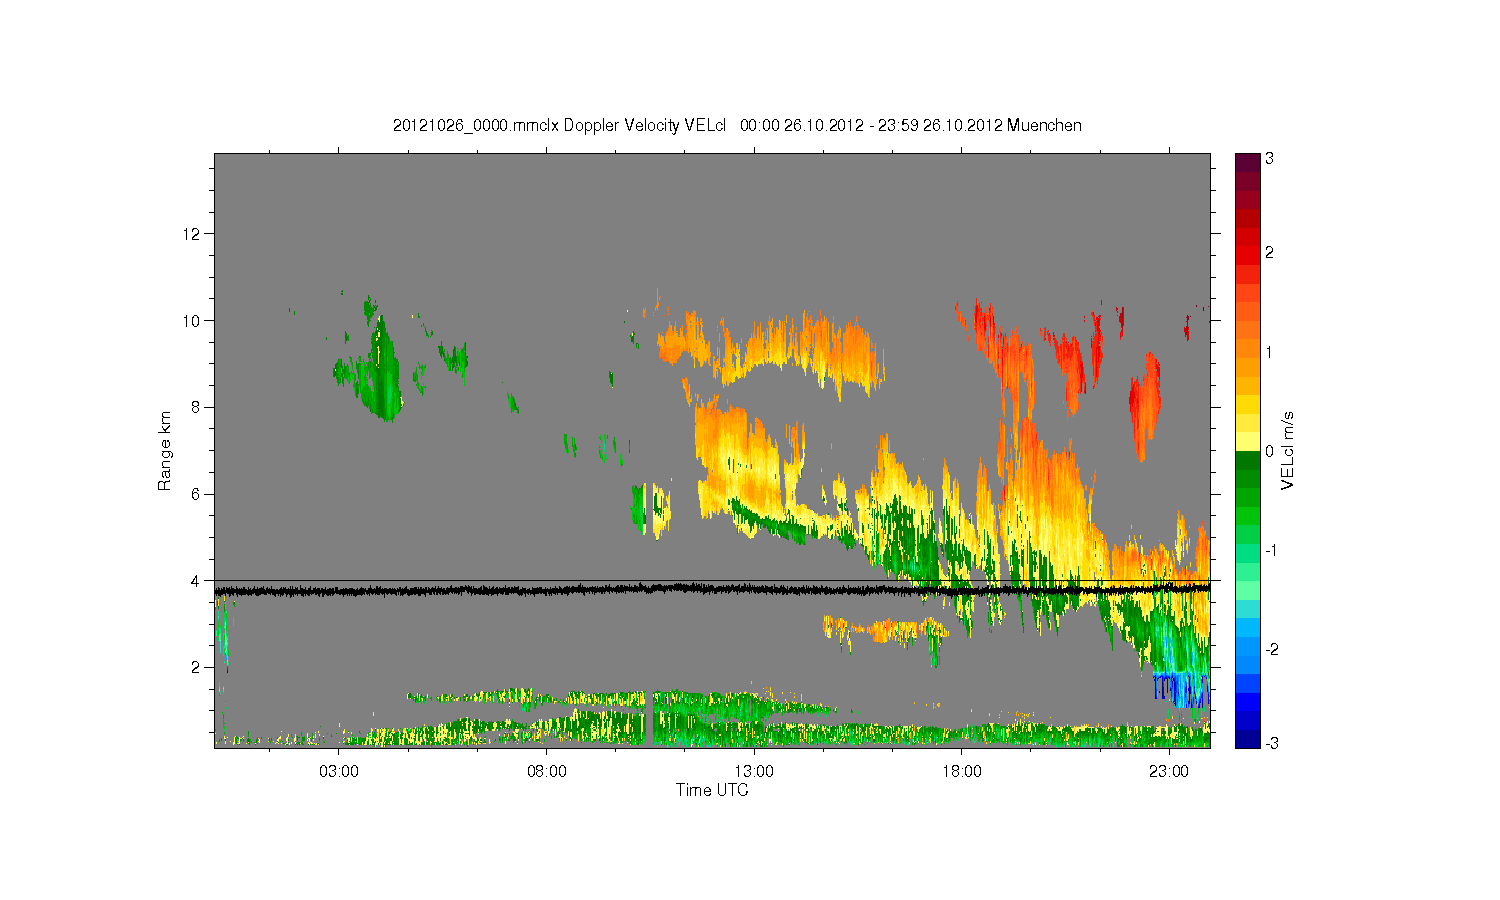This screenshot has width=1500, height=900.
Task: Click the '18:00' time axis tick label
Action: 961,772
